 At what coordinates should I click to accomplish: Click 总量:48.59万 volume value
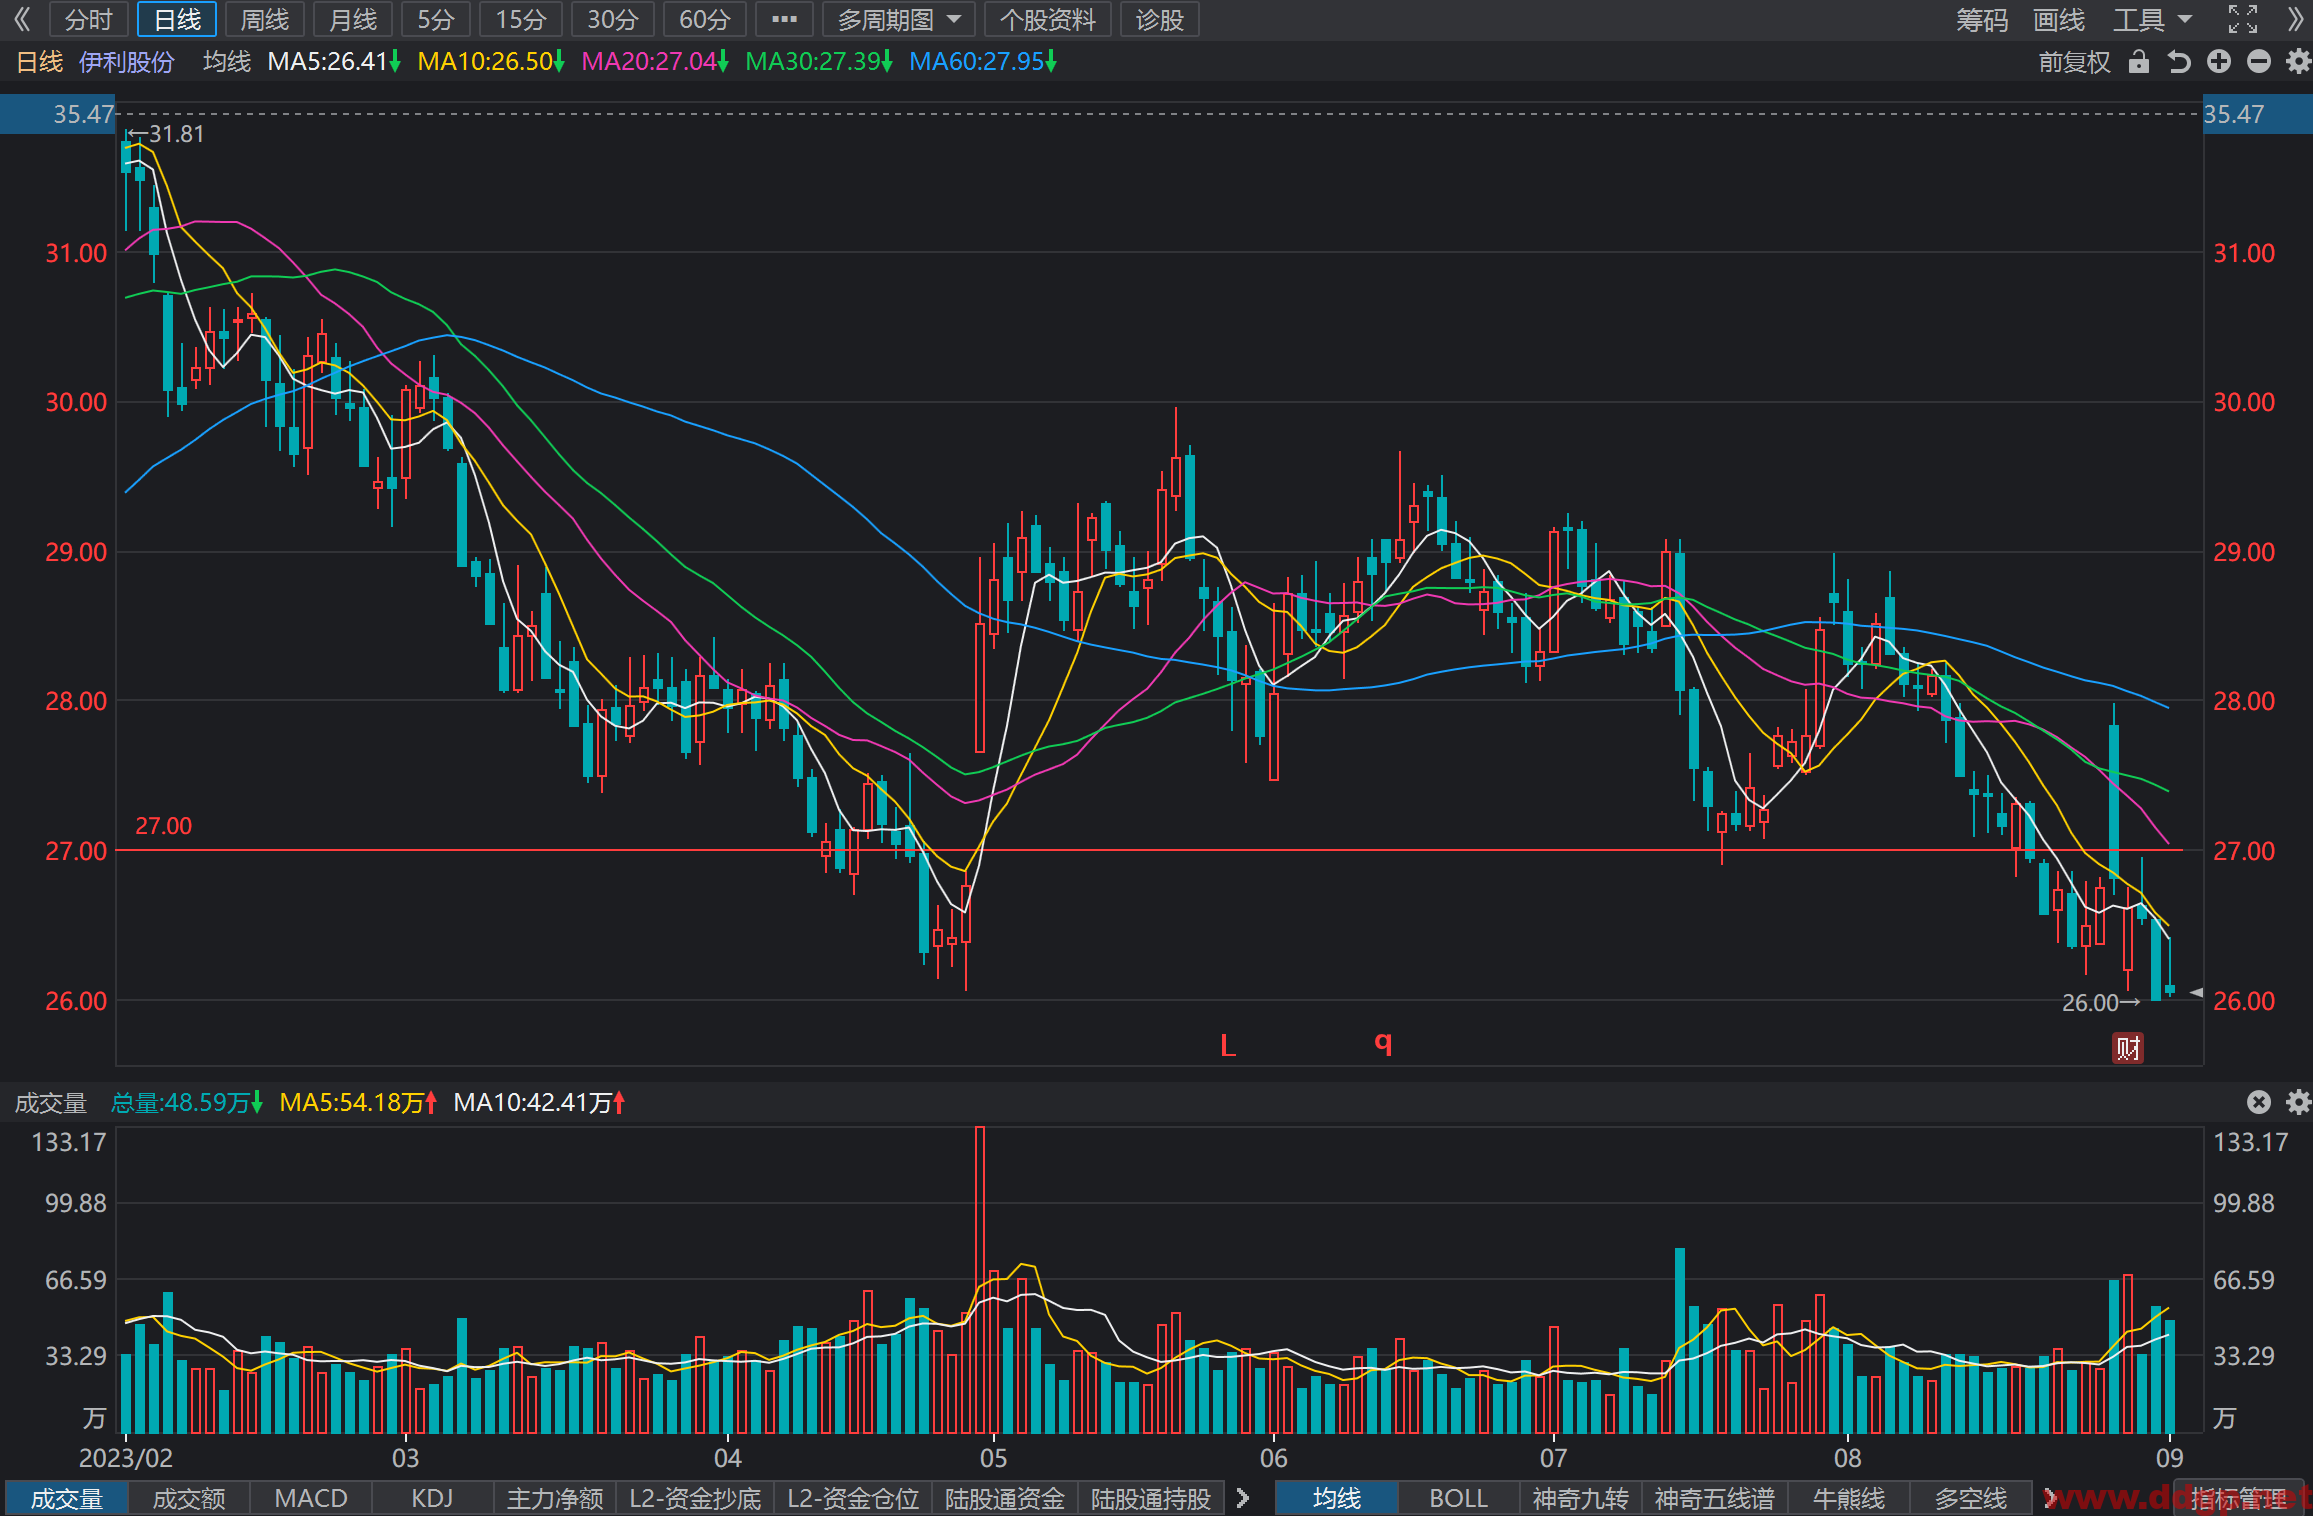[186, 1102]
